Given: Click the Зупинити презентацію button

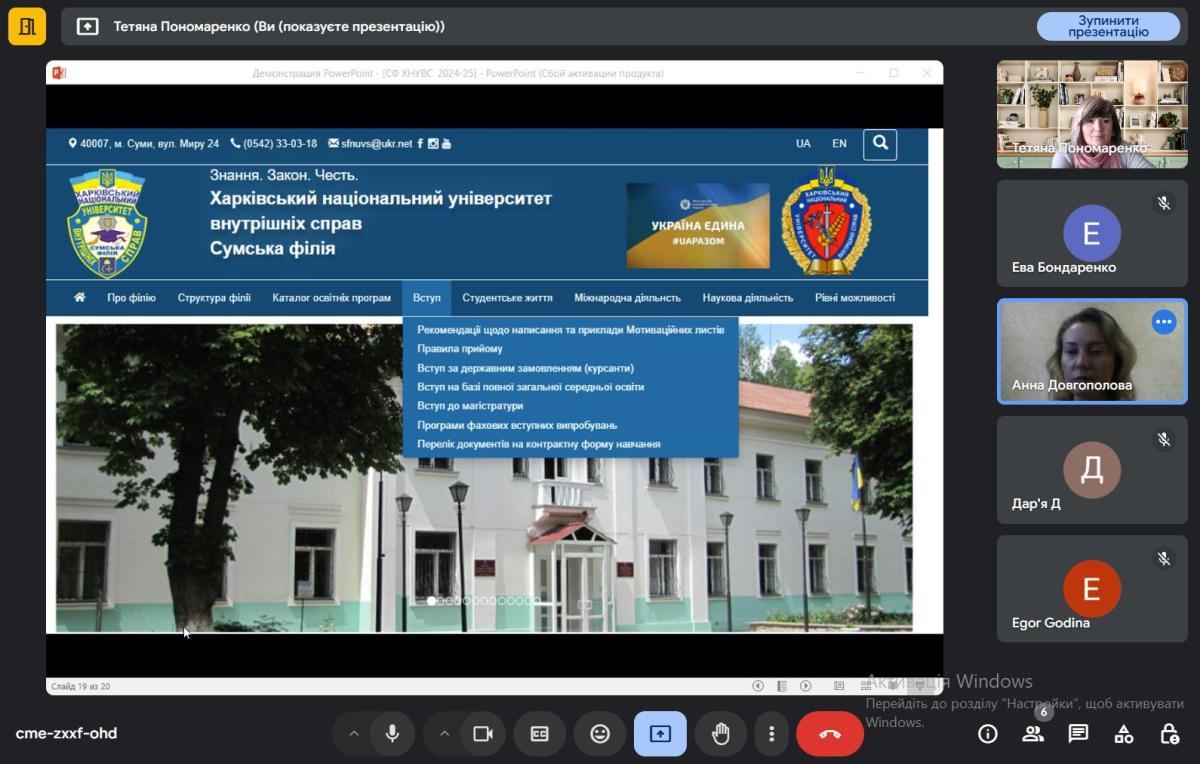Looking at the screenshot, I should (x=1108, y=26).
